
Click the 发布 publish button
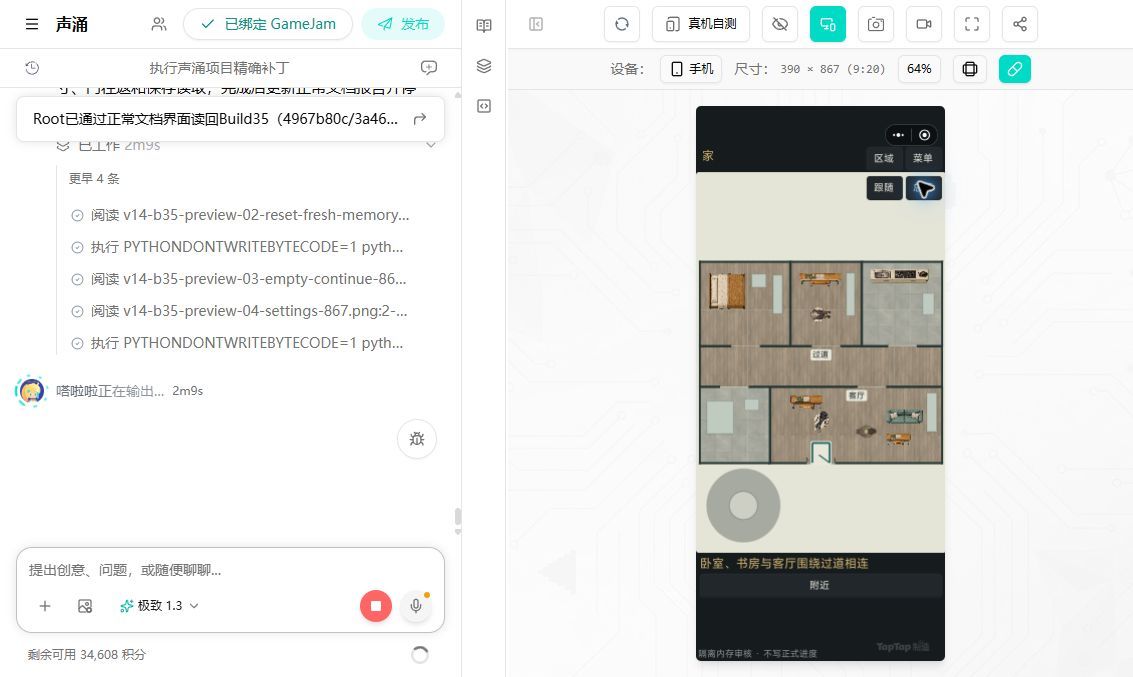(403, 24)
